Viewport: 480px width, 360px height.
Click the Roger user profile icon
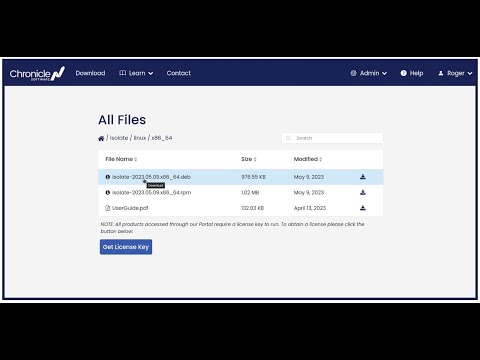click(441, 73)
